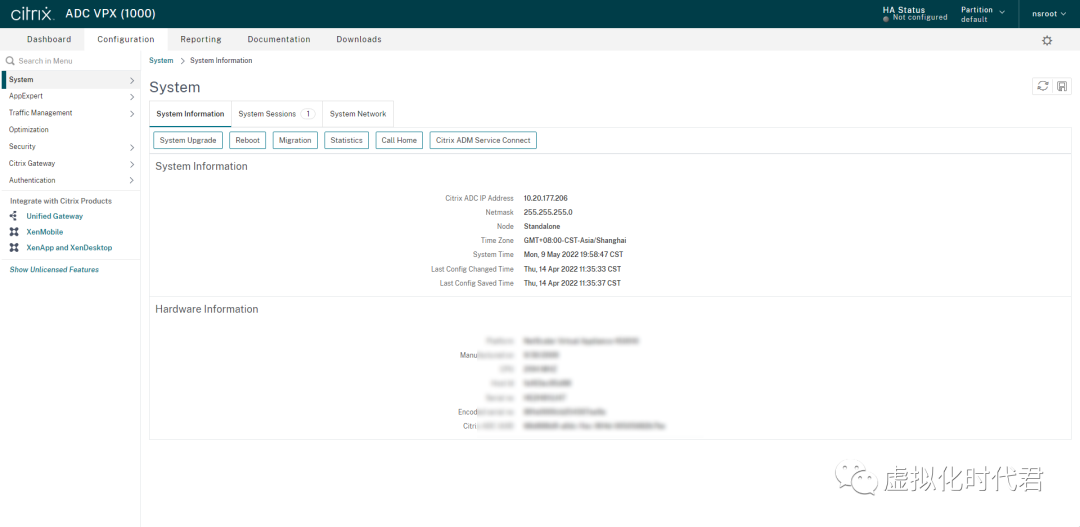
Task: Click the netmask value 255.255.255.0
Action: pyautogui.click(x=548, y=212)
